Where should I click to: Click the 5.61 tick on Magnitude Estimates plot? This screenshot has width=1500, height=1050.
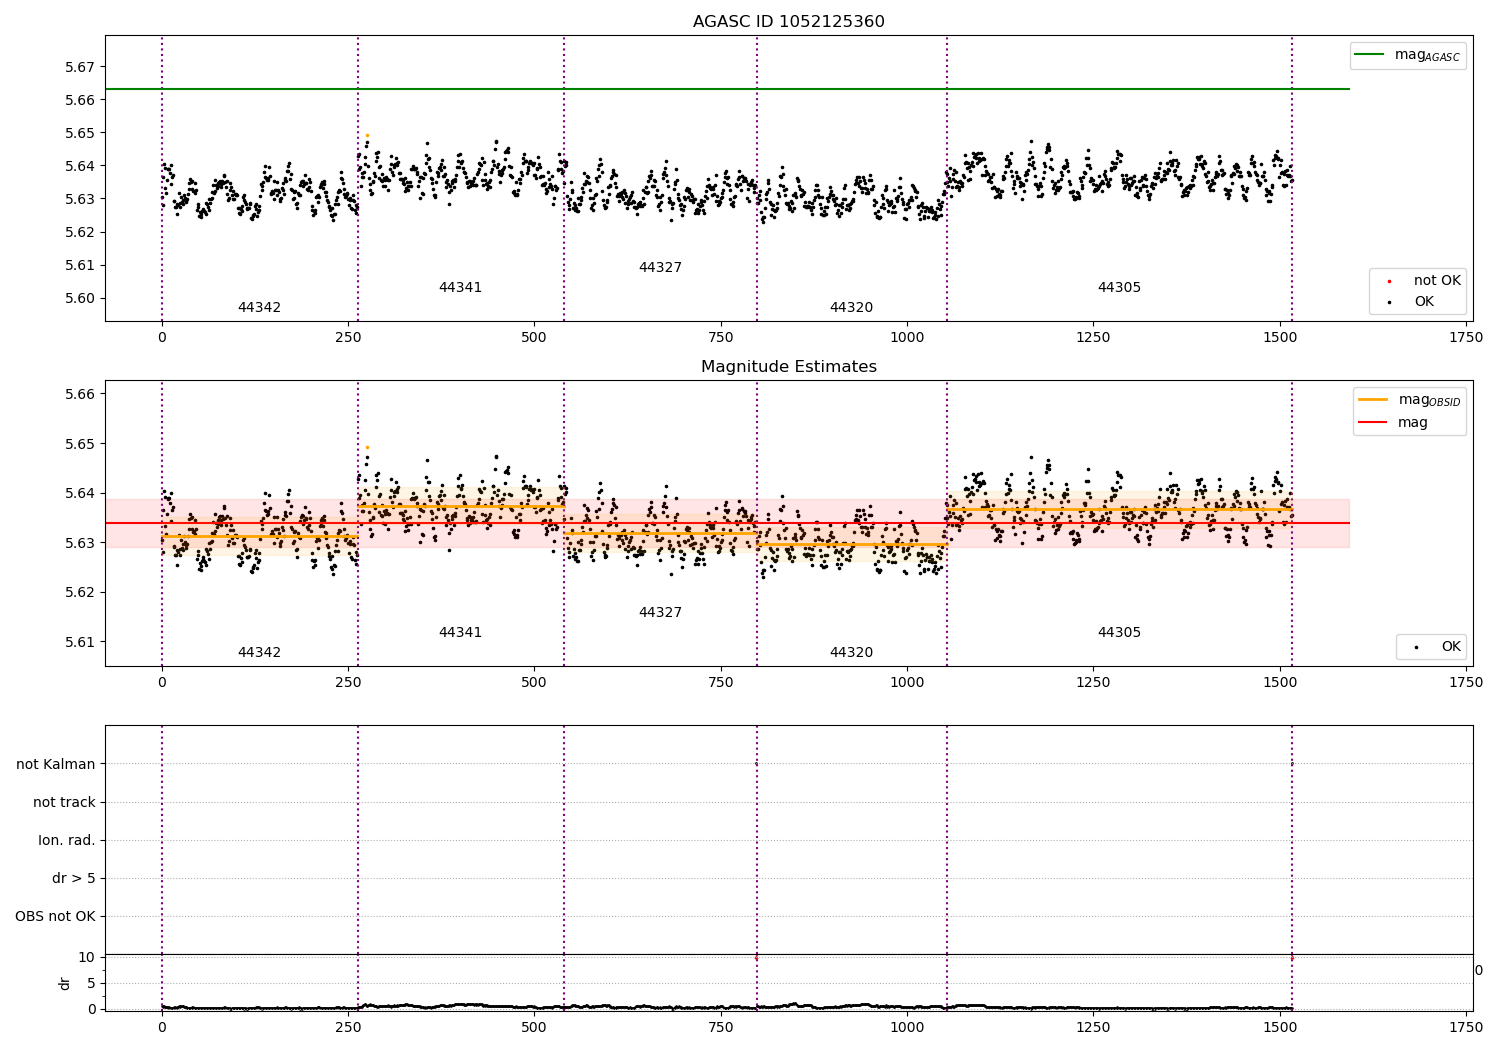pyautogui.click(x=80, y=642)
